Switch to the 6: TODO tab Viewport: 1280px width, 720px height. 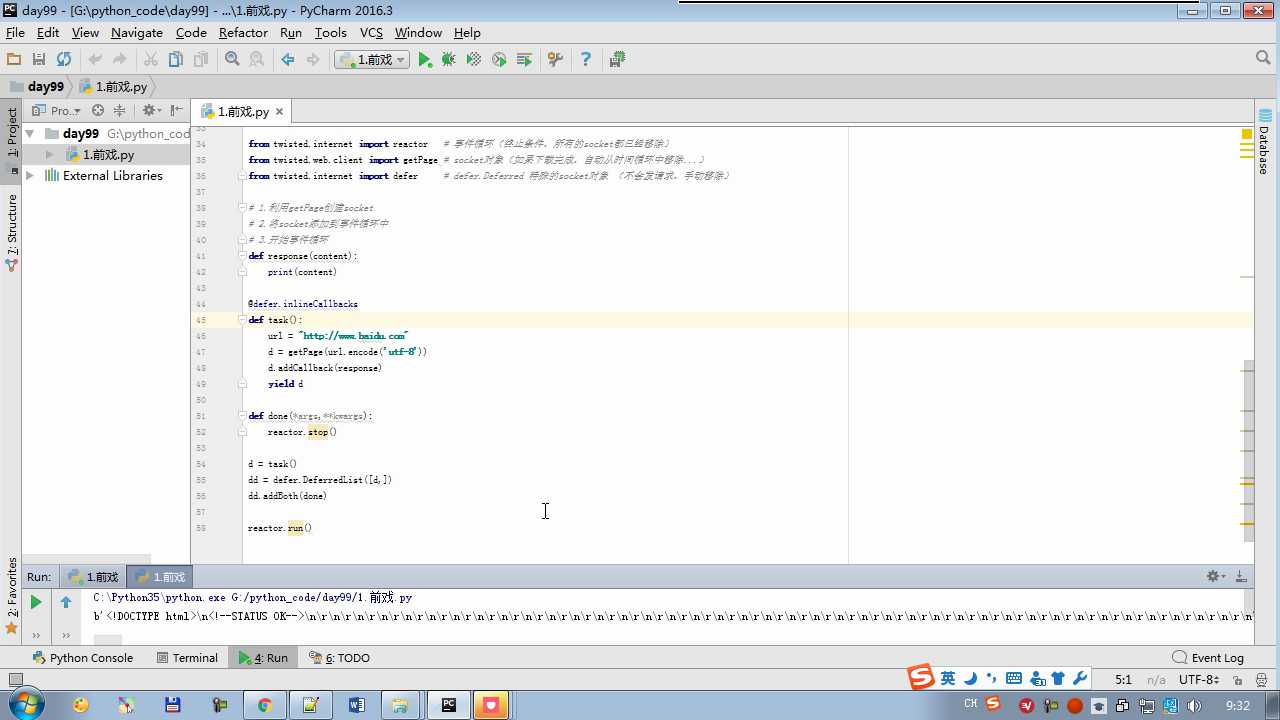pyautogui.click(x=339, y=658)
